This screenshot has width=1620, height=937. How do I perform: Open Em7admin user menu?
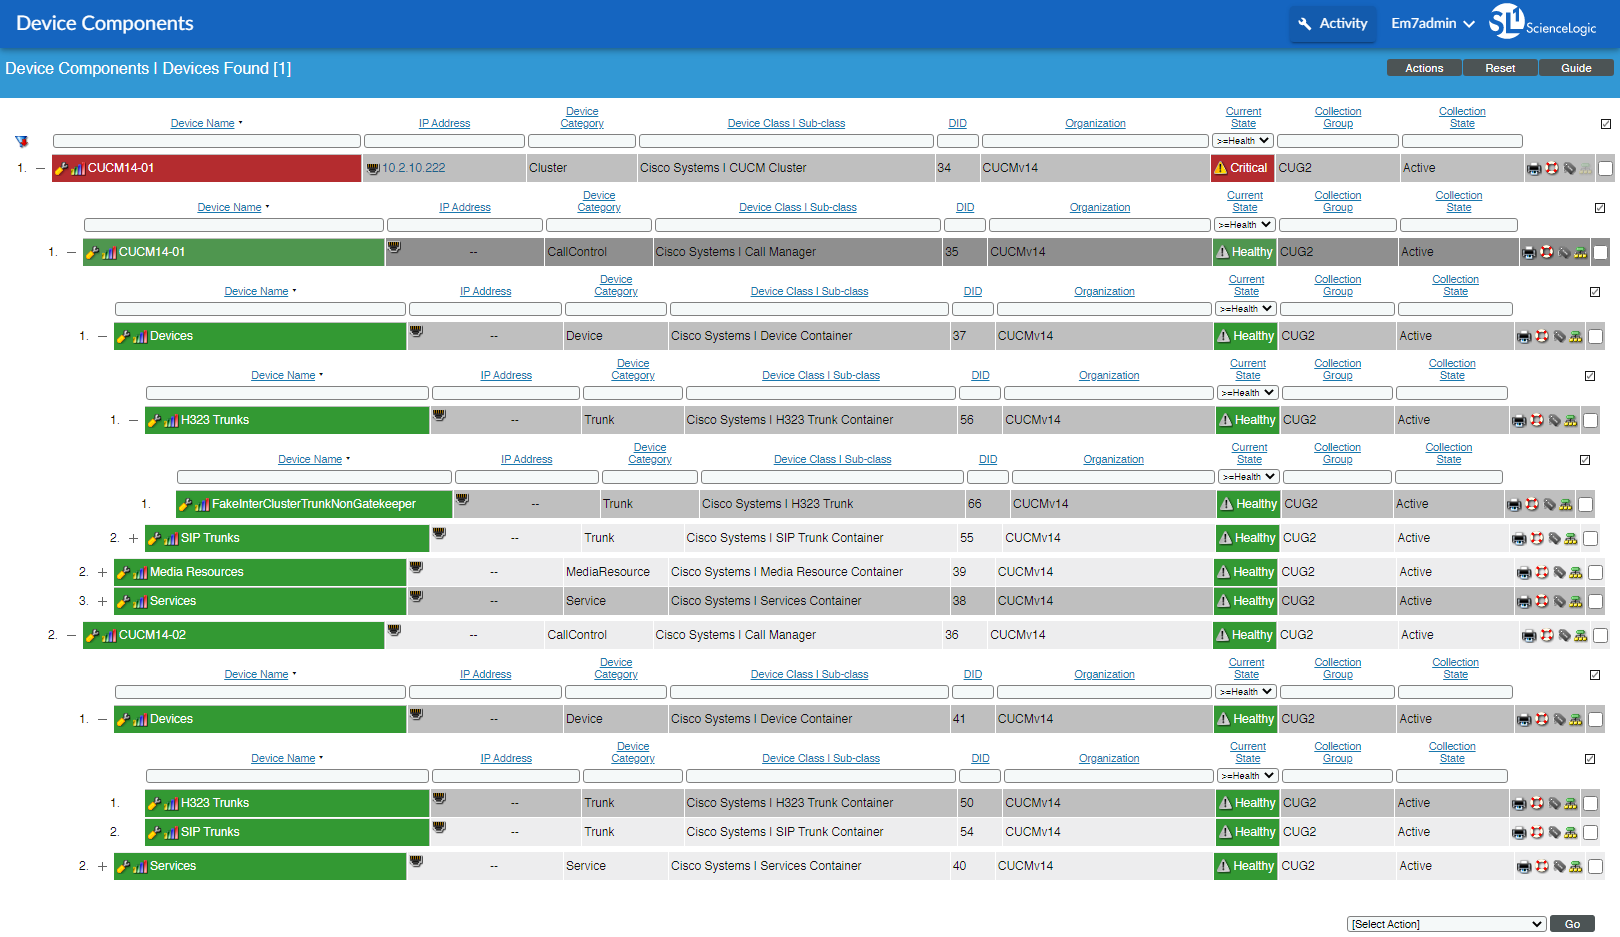pos(1432,23)
